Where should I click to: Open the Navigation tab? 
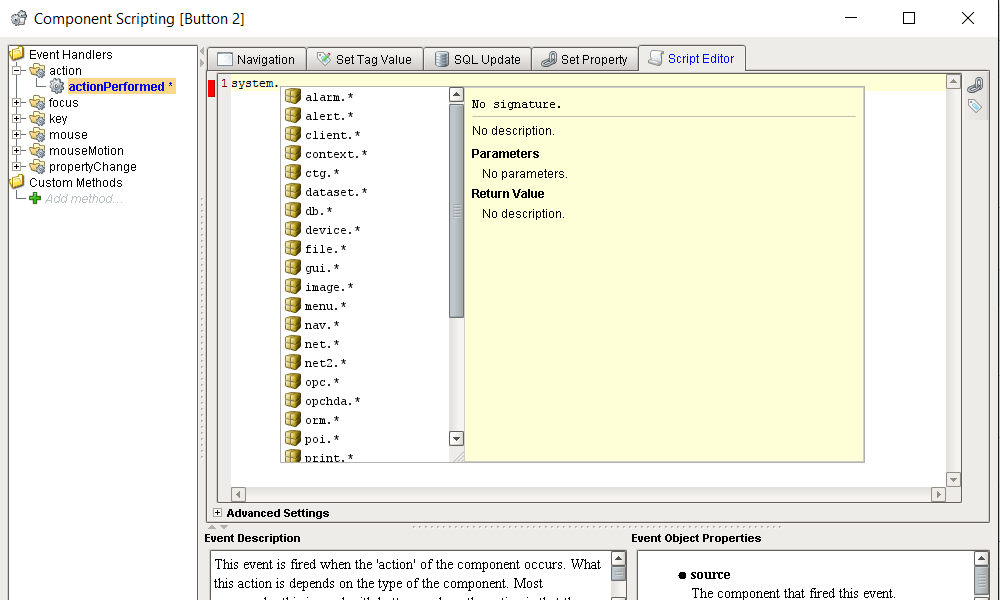(x=257, y=59)
